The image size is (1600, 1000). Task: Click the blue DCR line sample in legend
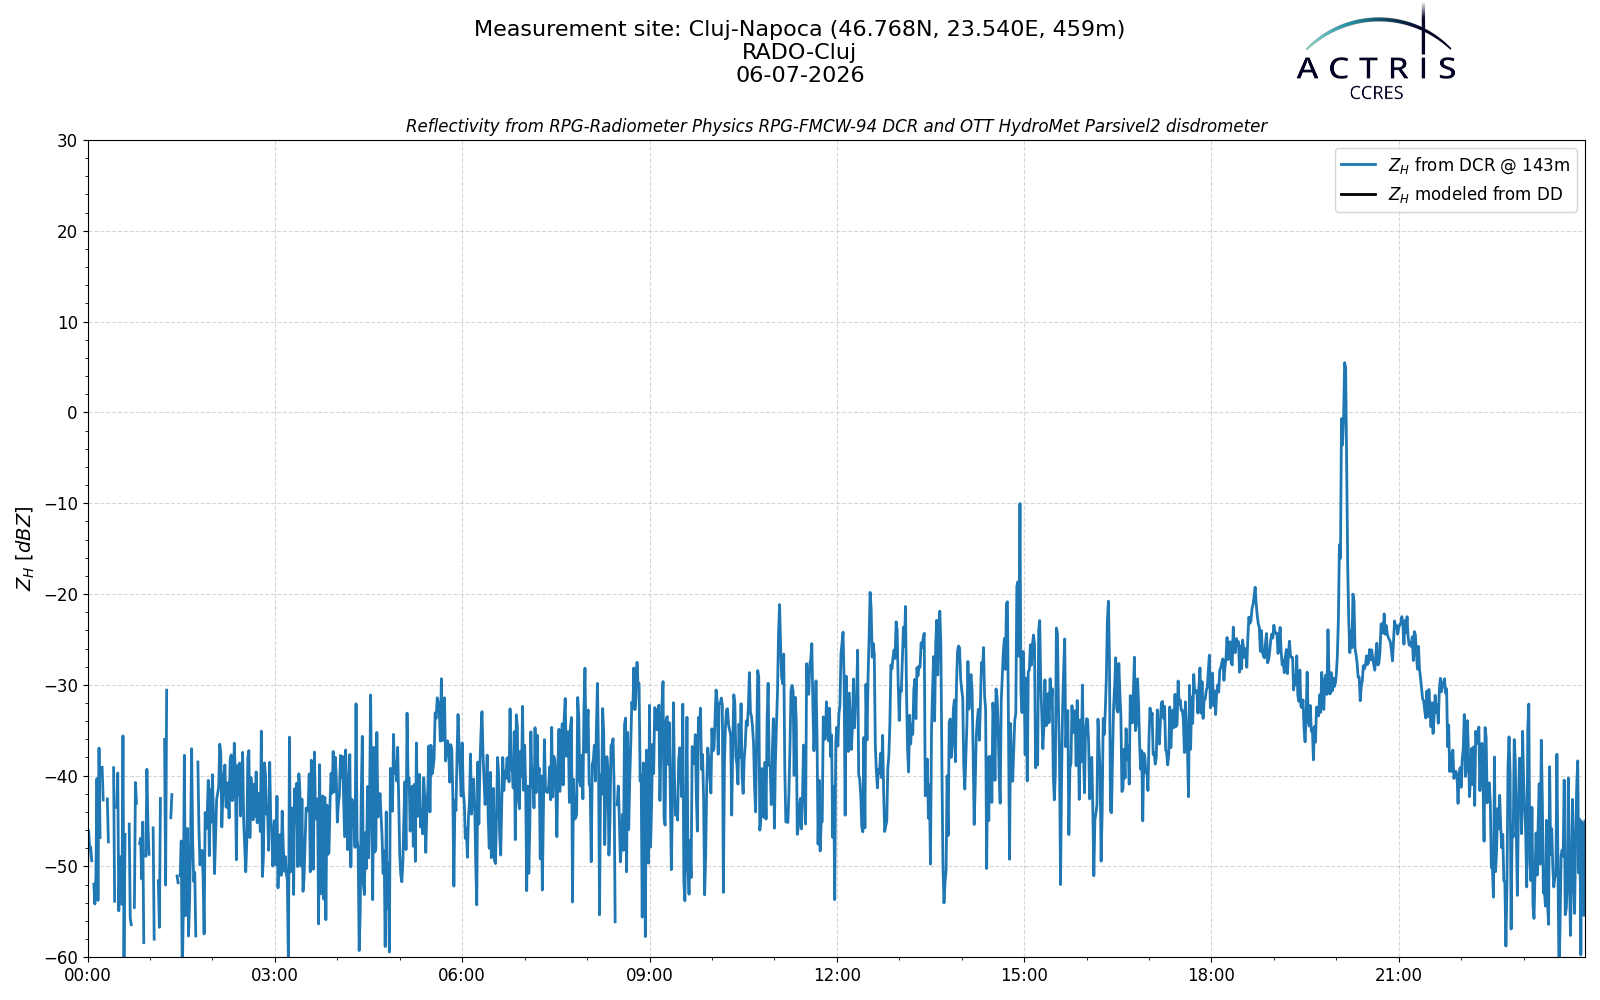click(x=1360, y=165)
